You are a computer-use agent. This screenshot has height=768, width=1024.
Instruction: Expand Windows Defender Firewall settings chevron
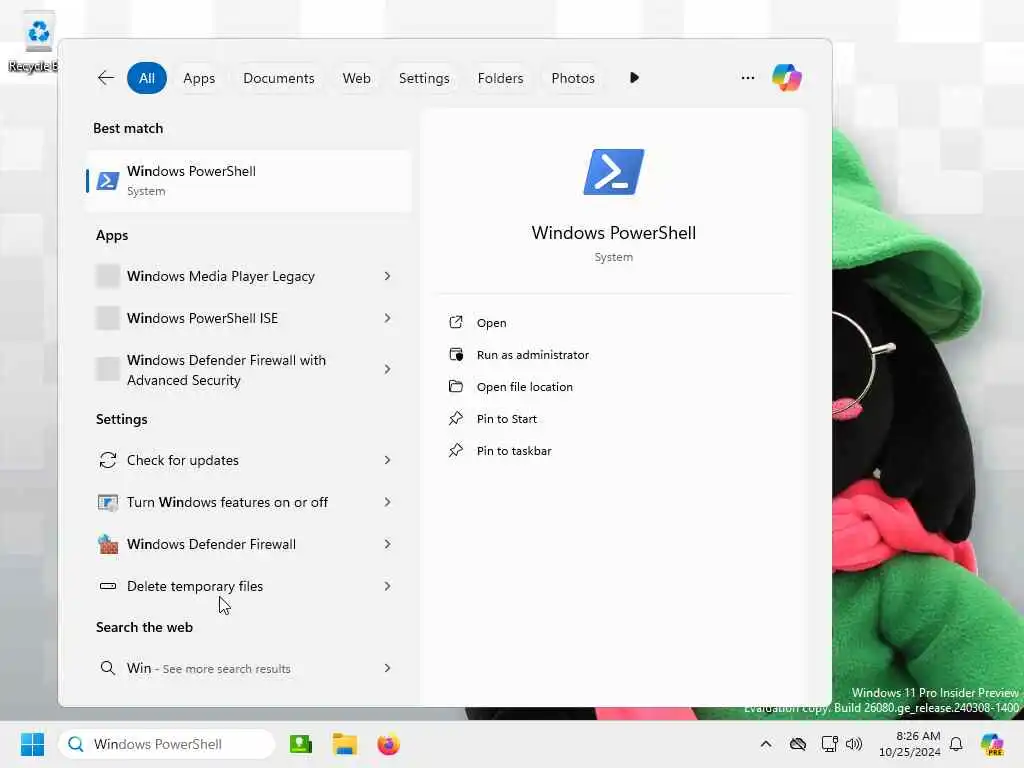(387, 544)
